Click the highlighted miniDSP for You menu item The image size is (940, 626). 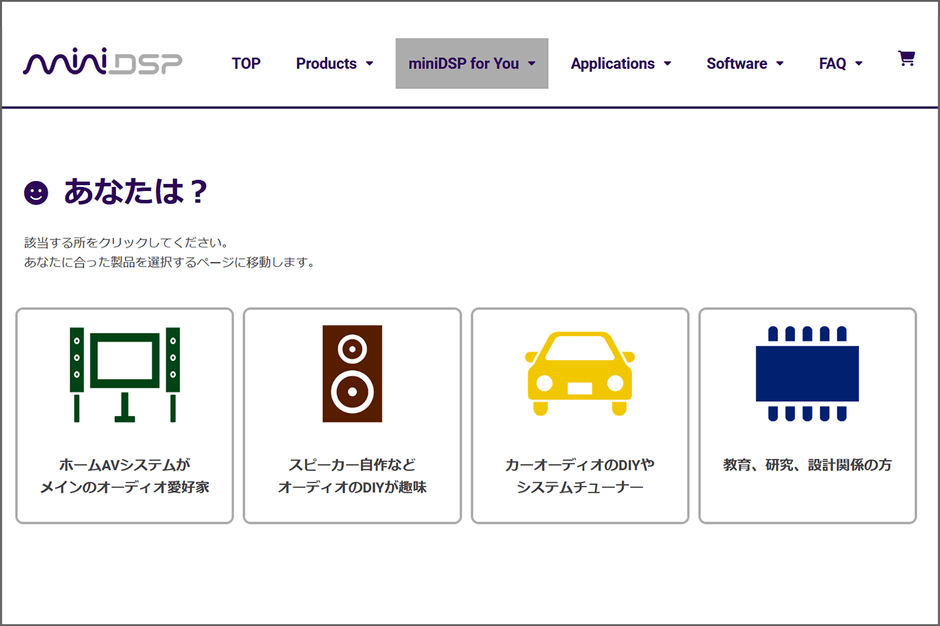[x=471, y=62]
